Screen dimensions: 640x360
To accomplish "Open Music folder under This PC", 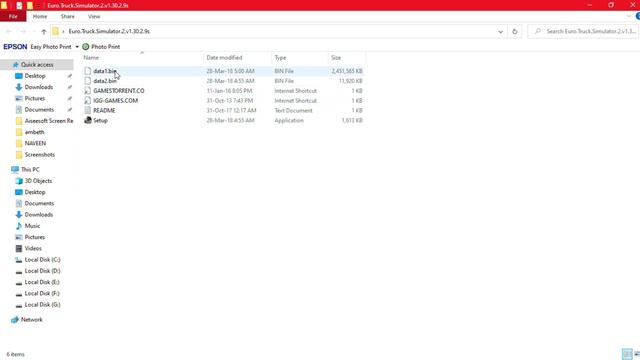I will [x=32, y=226].
